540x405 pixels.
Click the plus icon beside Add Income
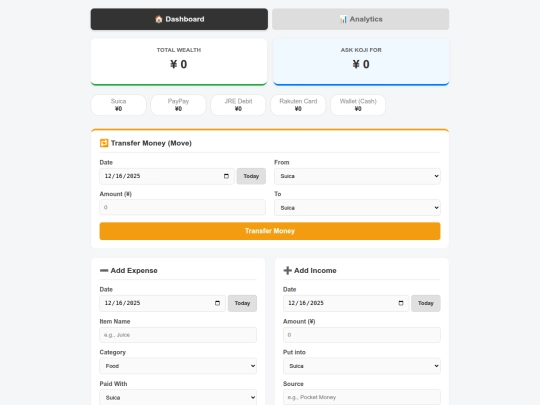point(288,270)
